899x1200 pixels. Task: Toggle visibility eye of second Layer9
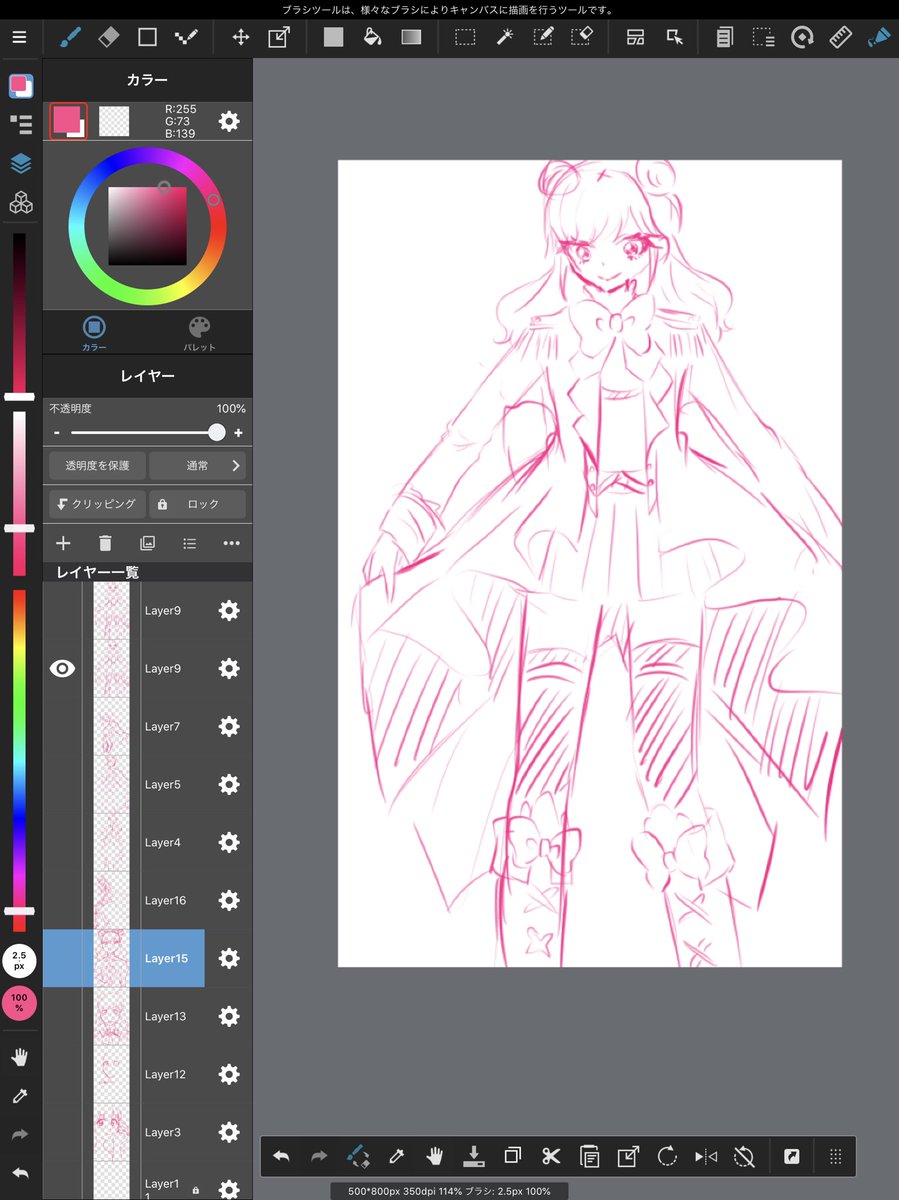coord(62,669)
